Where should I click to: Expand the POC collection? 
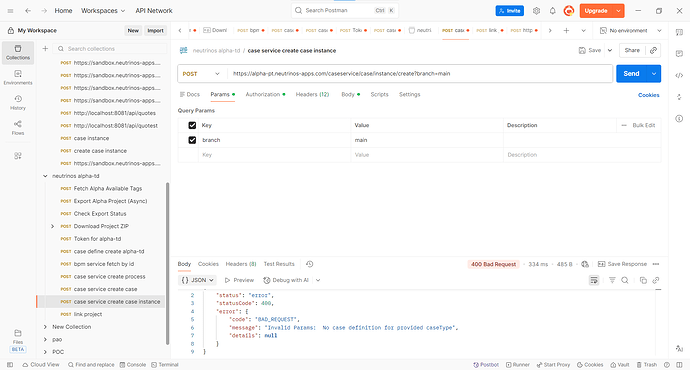45,352
